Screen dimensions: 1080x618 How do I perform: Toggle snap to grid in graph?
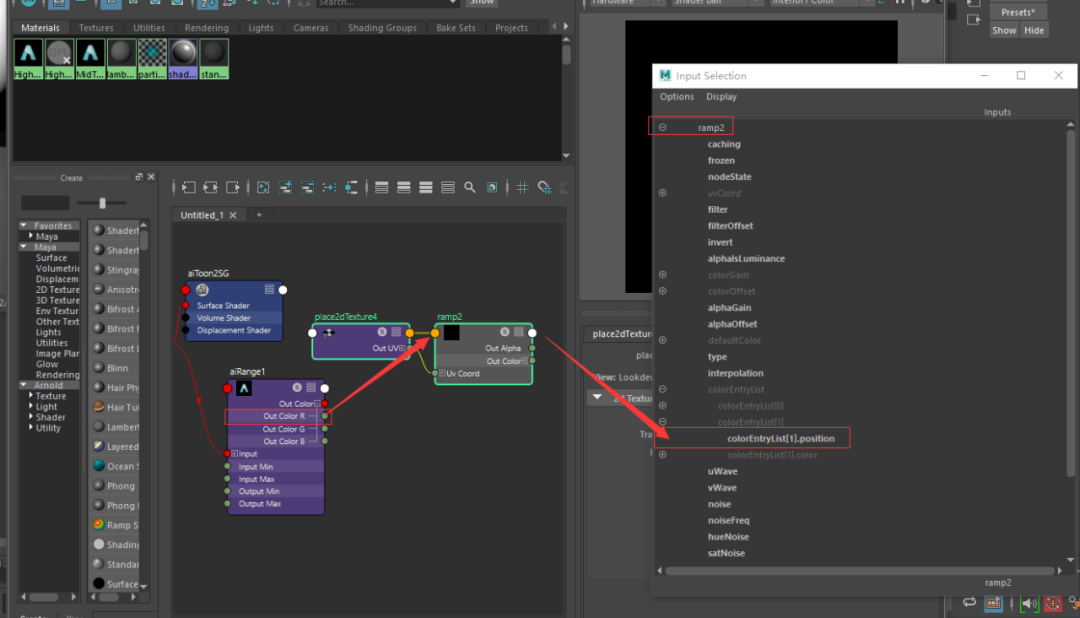pyautogui.click(x=544, y=187)
